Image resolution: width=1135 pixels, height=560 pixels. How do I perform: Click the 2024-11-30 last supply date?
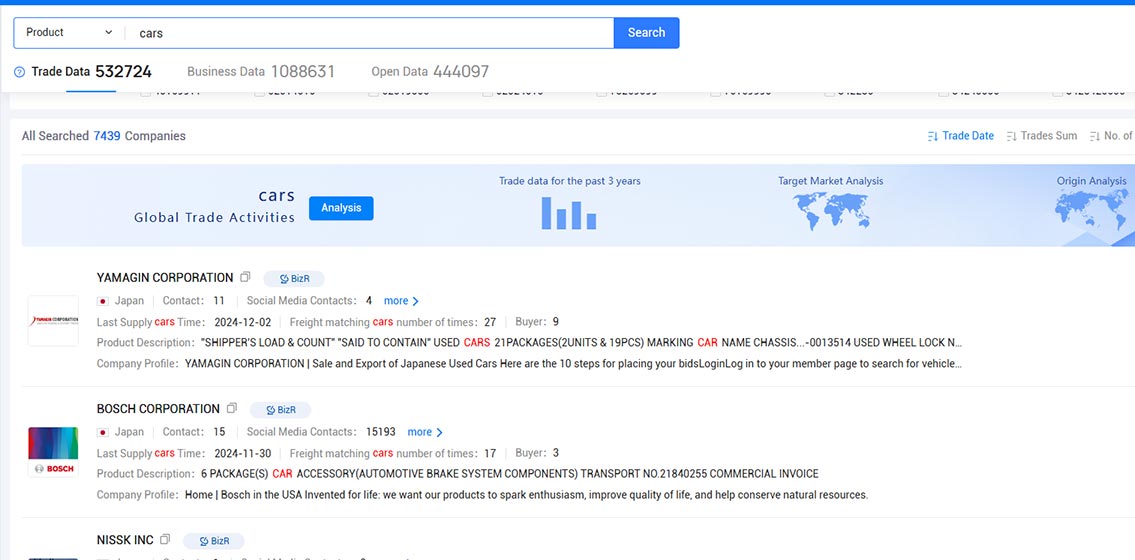(243, 454)
